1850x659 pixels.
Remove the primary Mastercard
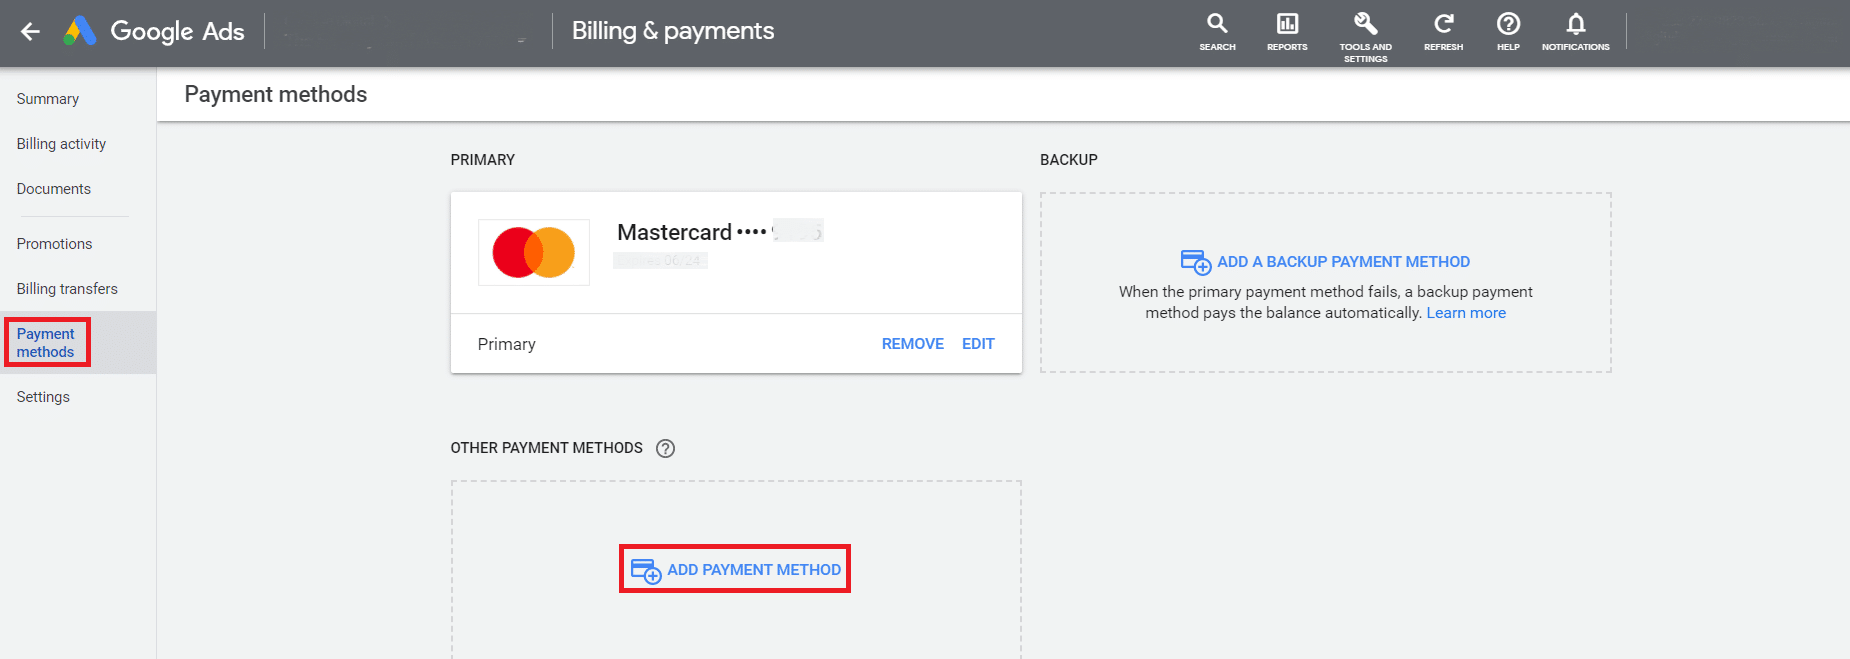coord(912,344)
